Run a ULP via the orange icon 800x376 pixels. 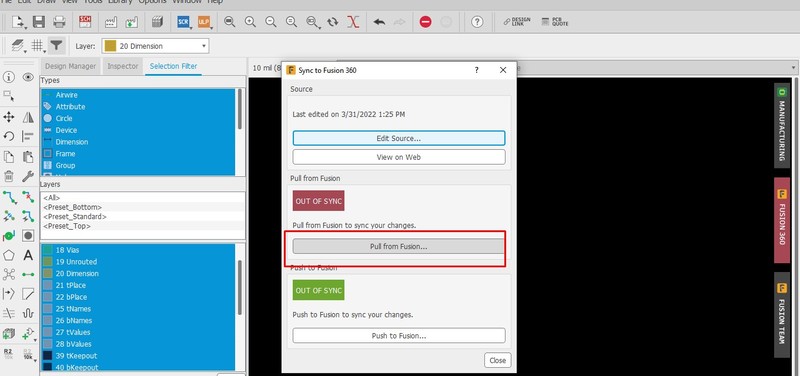tap(204, 22)
